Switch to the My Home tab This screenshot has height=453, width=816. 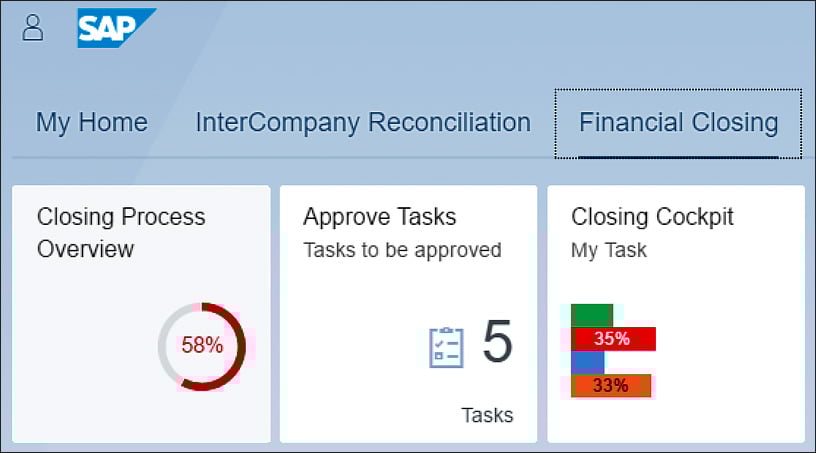click(92, 123)
